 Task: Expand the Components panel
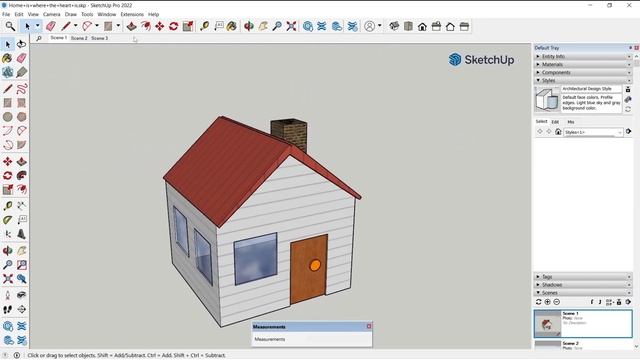(x=583, y=72)
